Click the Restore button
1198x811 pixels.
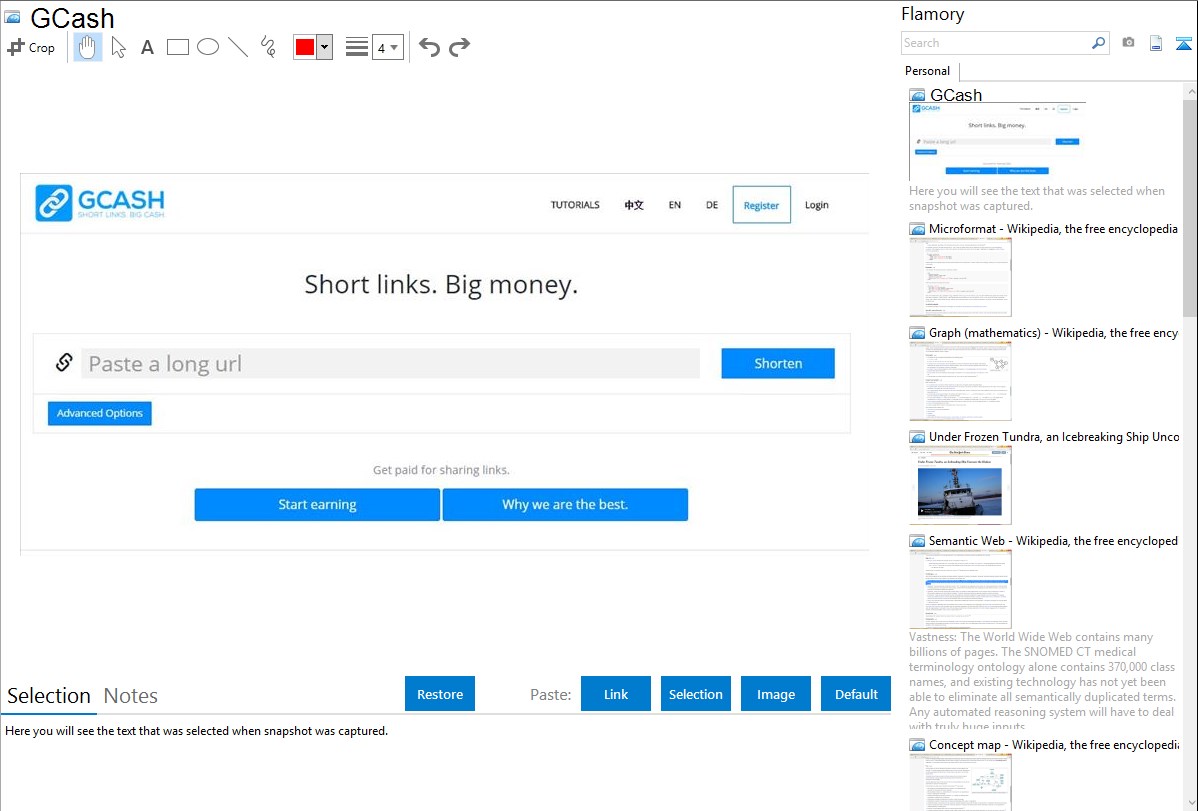click(x=440, y=694)
